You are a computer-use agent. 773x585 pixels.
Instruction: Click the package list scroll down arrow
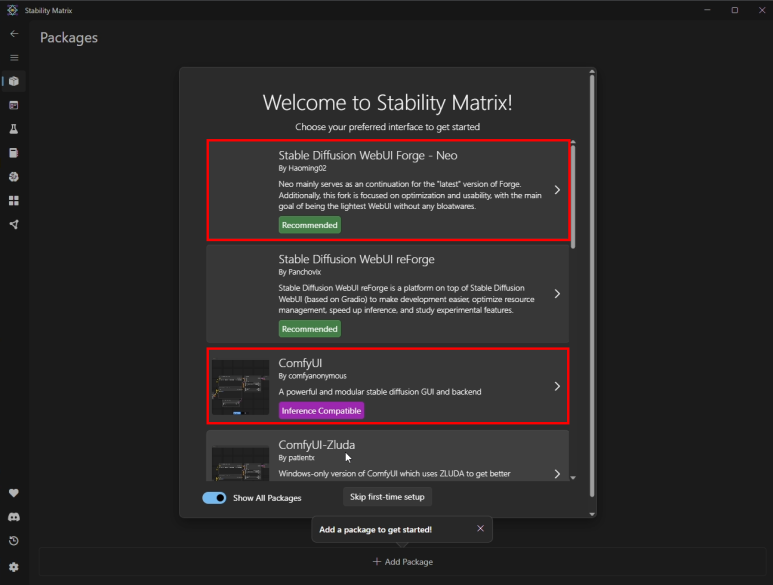(x=573, y=477)
